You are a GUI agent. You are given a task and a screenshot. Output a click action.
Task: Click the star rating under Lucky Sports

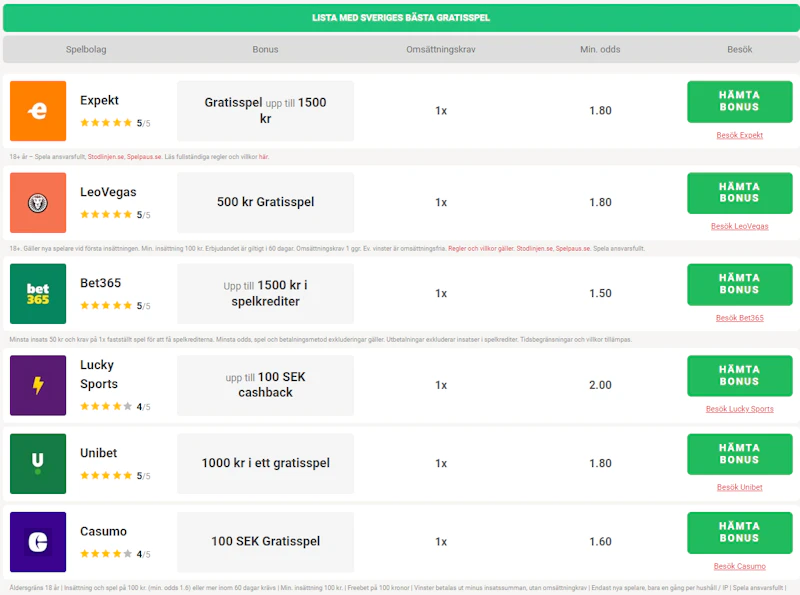click(106, 406)
